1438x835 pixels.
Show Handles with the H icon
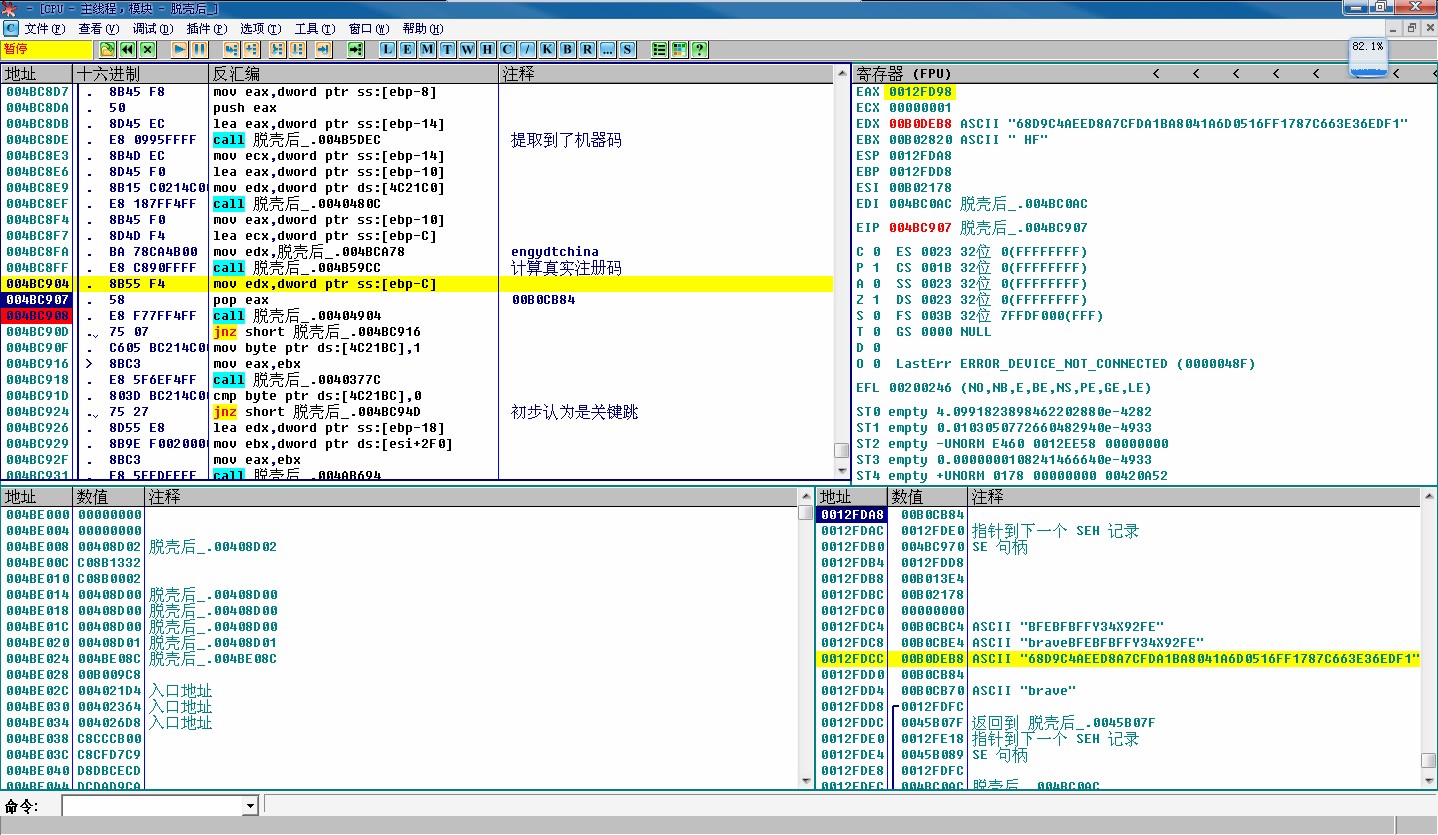point(487,49)
